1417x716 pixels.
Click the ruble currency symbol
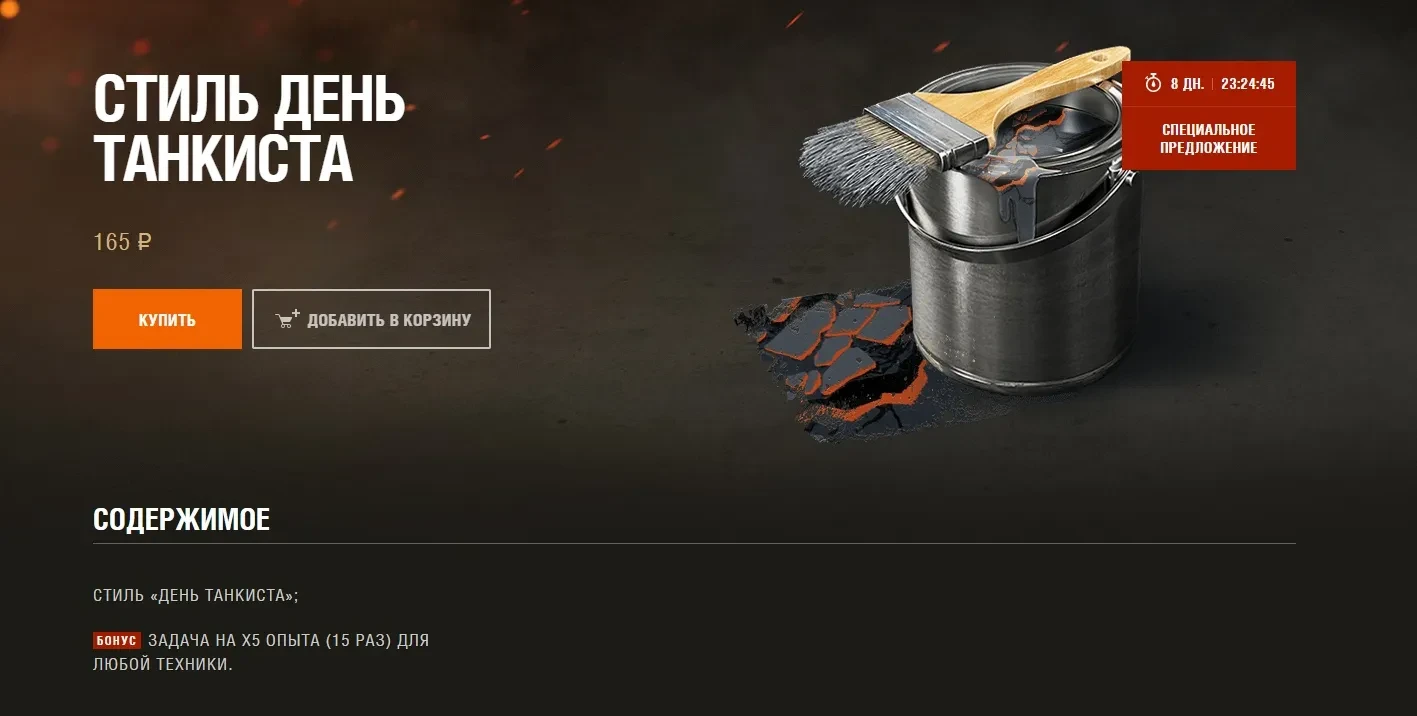(144, 242)
